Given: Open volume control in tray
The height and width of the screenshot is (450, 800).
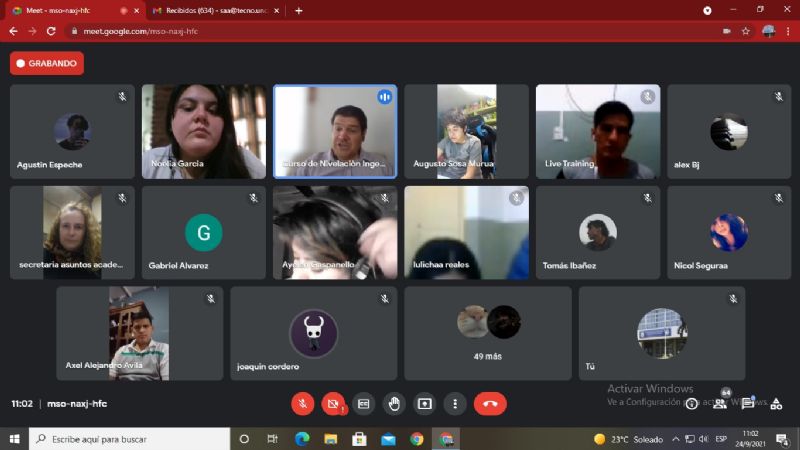Looking at the screenshot, I should click(704, 439).
